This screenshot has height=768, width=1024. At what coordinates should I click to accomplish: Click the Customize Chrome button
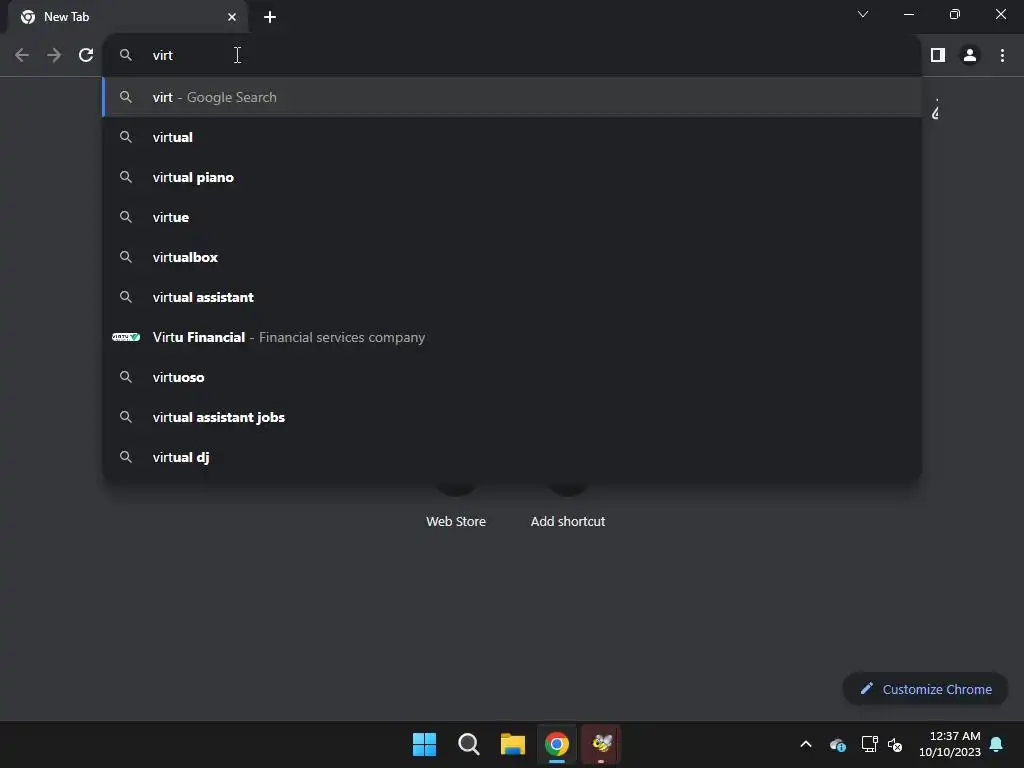925,689
